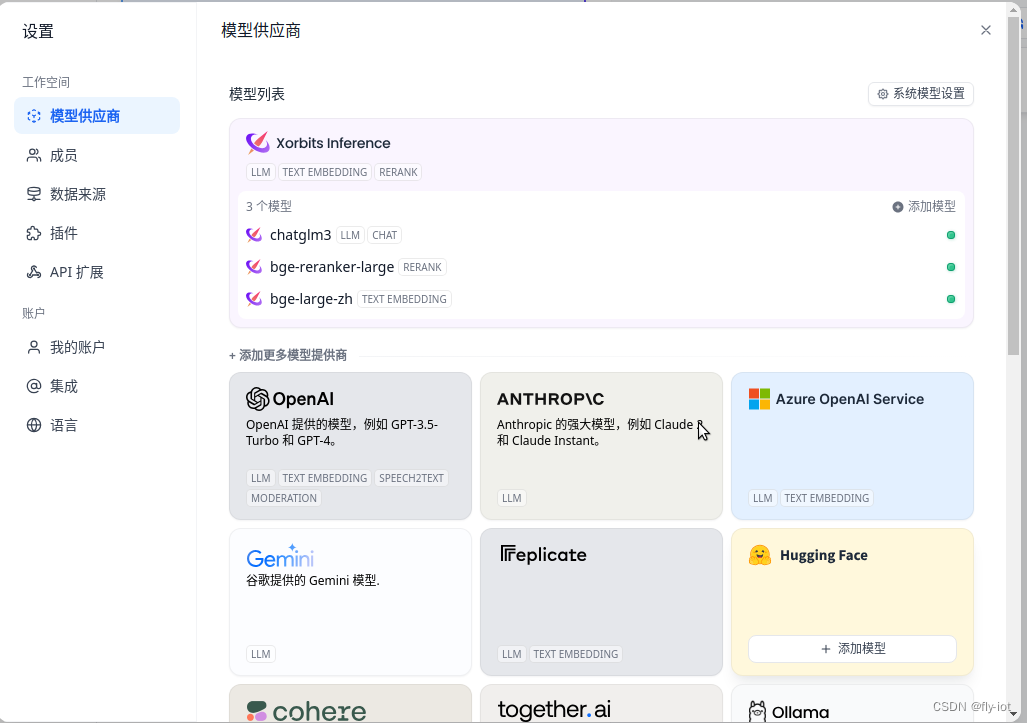Click the 数据来源 database icon
Image resolution: width=1027 pixels, height=723 pixels.
coord(33,194)
